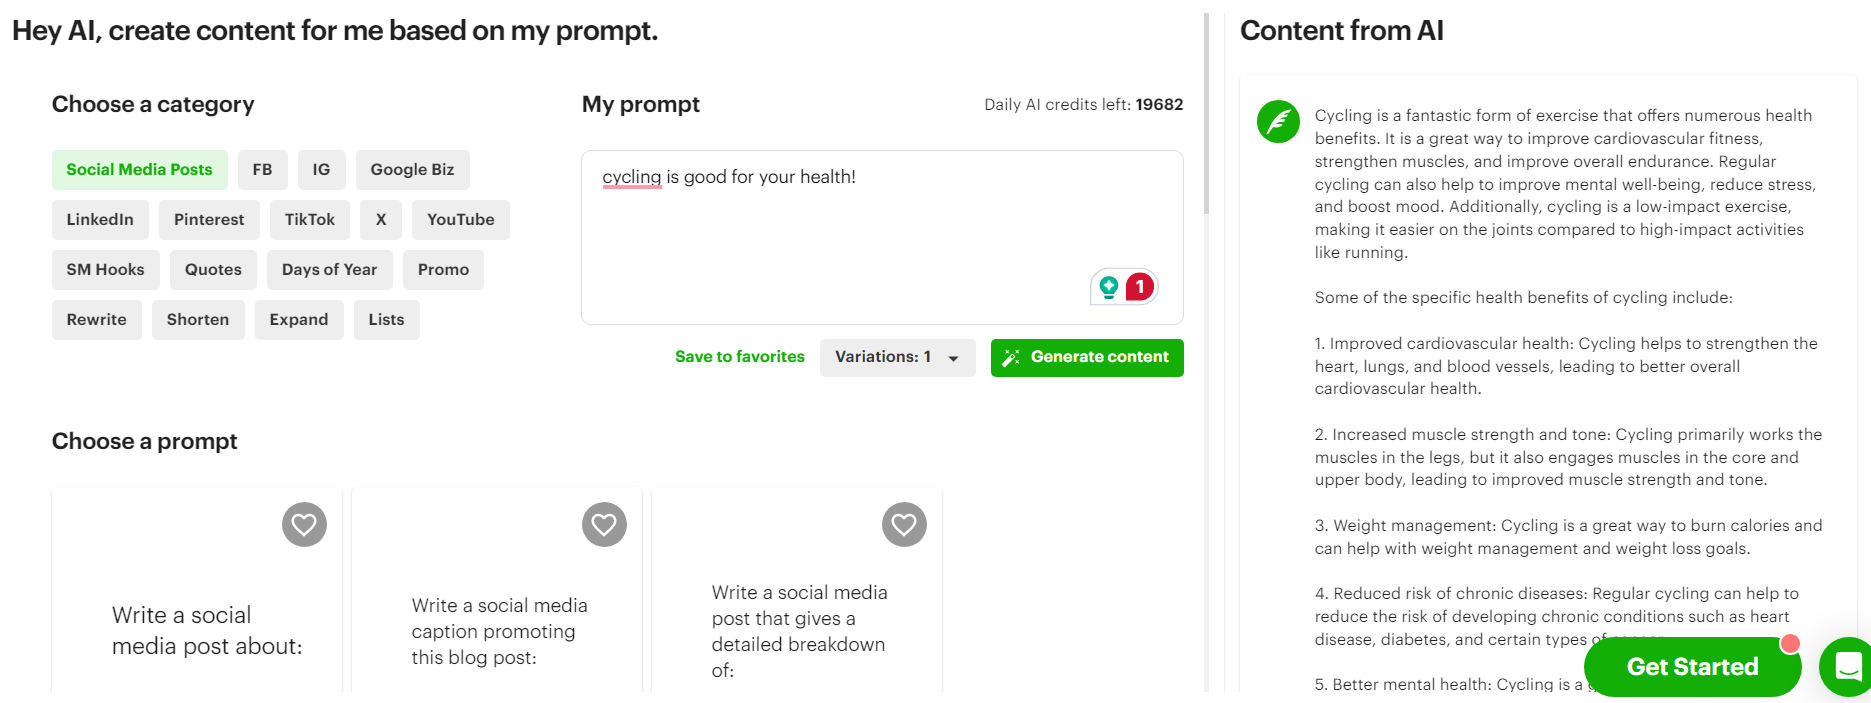Select the IG category
1871x703 pixels.
(x=321, y=169)
